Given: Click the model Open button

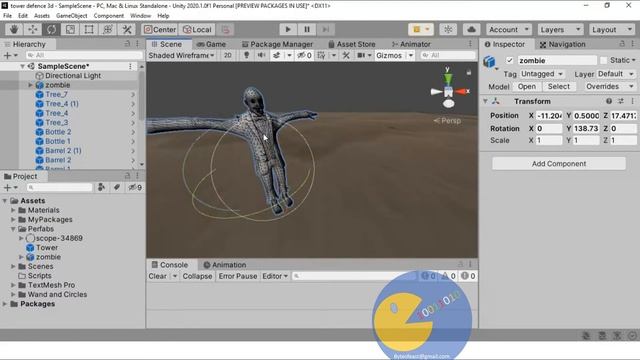Looking at the screenshot, I should click(527, 87).
